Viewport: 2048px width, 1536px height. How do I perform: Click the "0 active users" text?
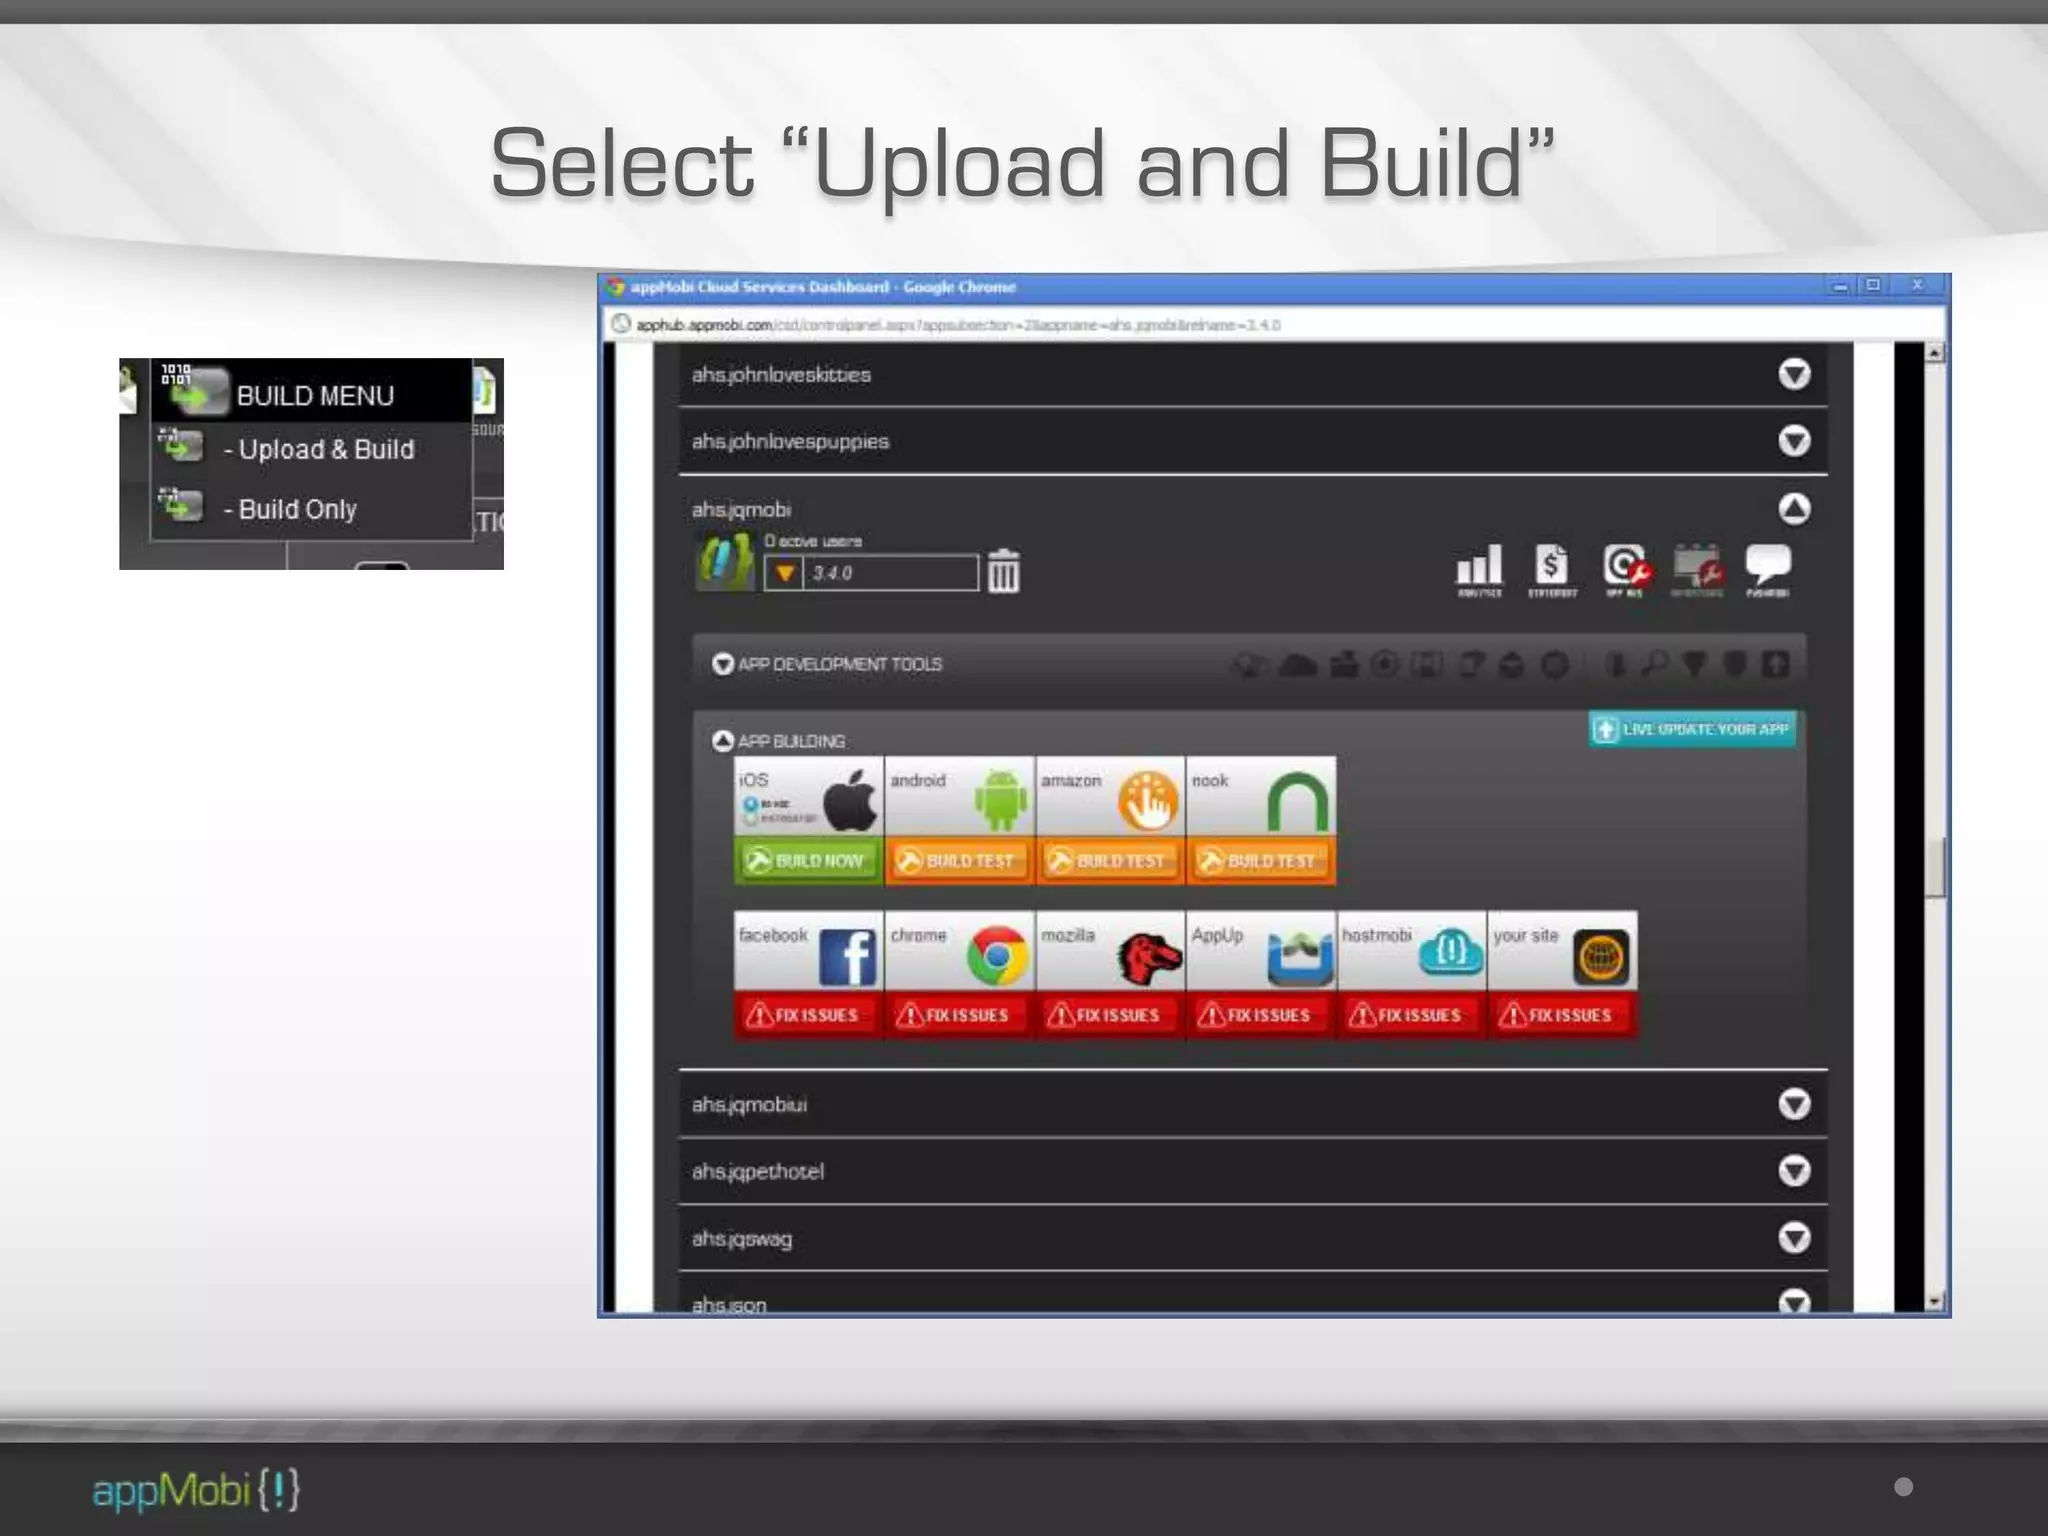point(812,541)
